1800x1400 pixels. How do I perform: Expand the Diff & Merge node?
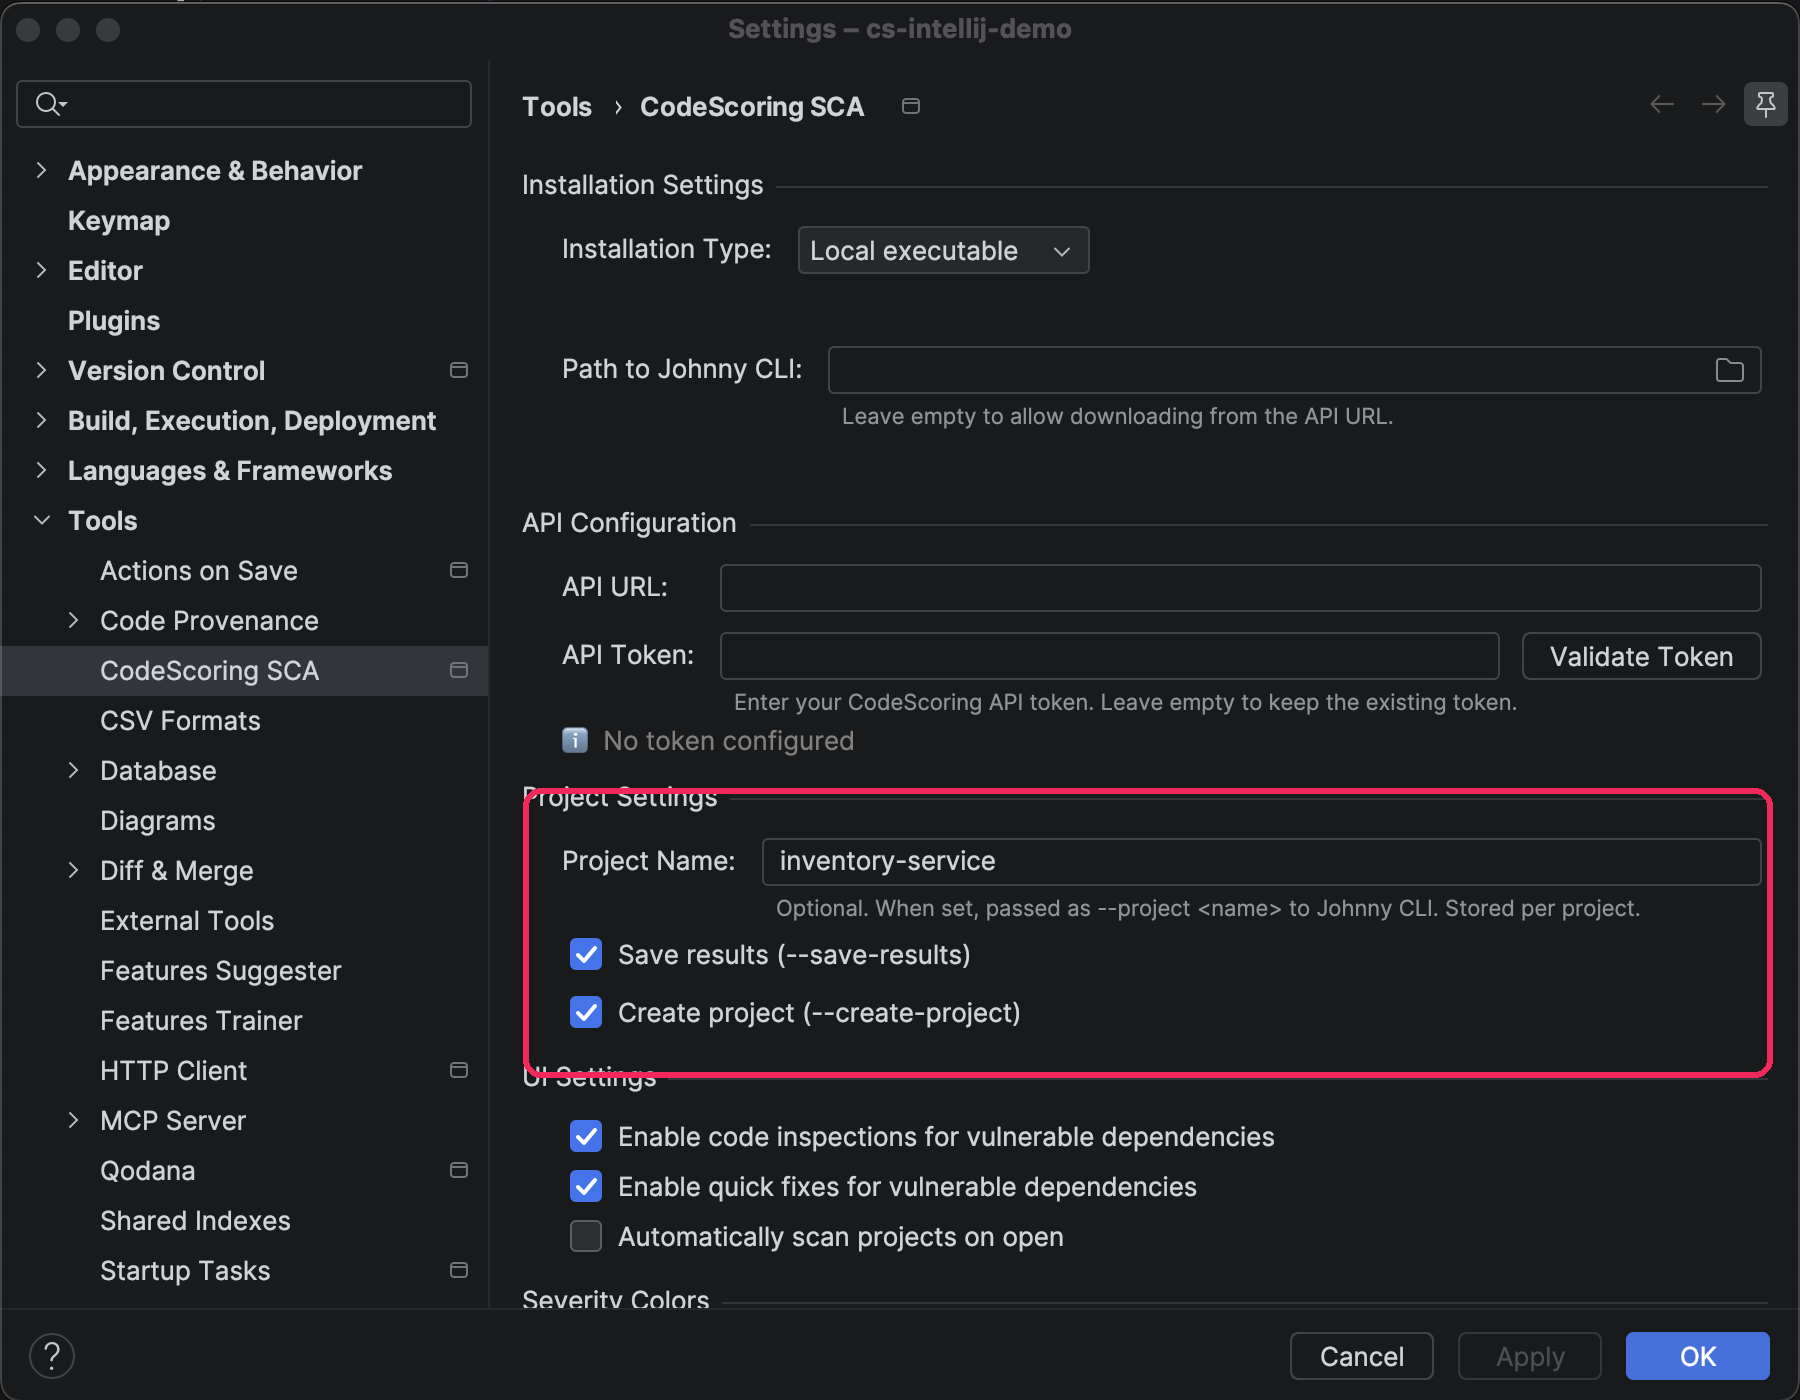tap(73, 870)
